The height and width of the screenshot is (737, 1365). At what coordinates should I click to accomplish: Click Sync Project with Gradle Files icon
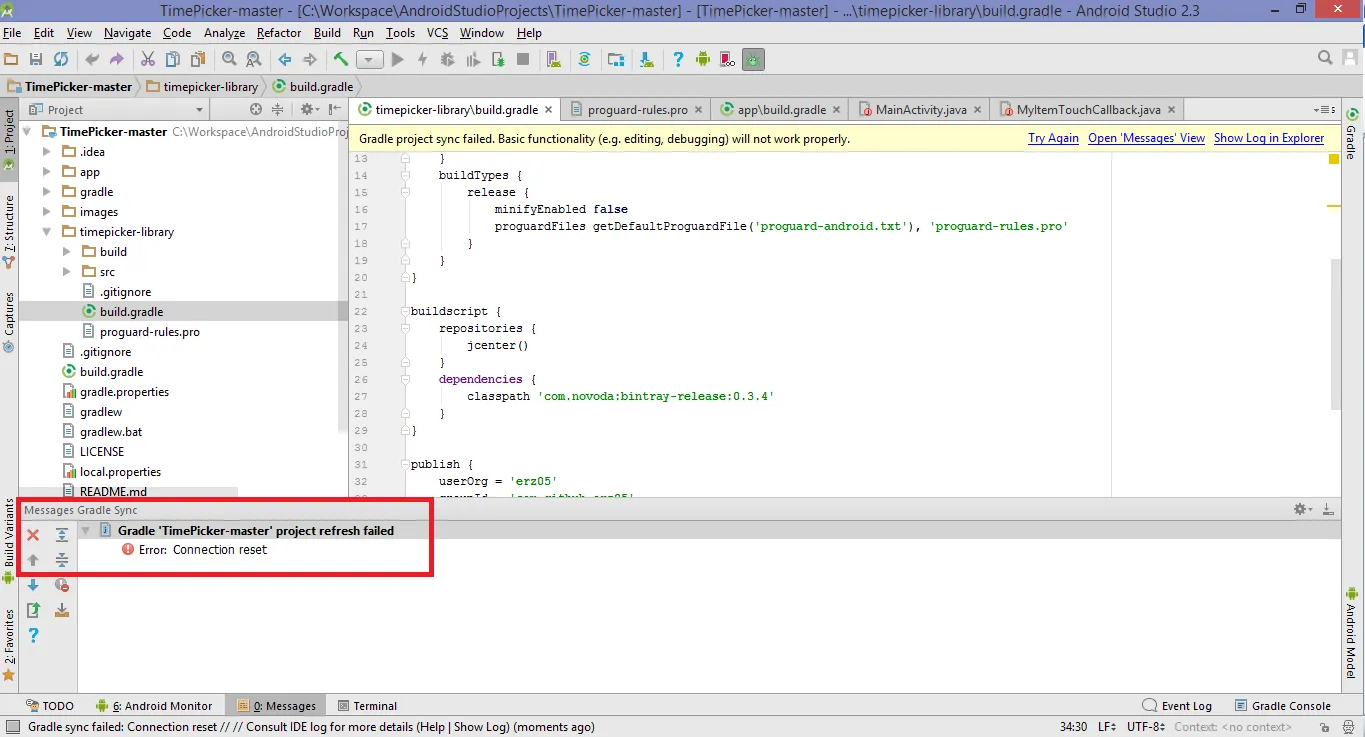coord(585,60)
